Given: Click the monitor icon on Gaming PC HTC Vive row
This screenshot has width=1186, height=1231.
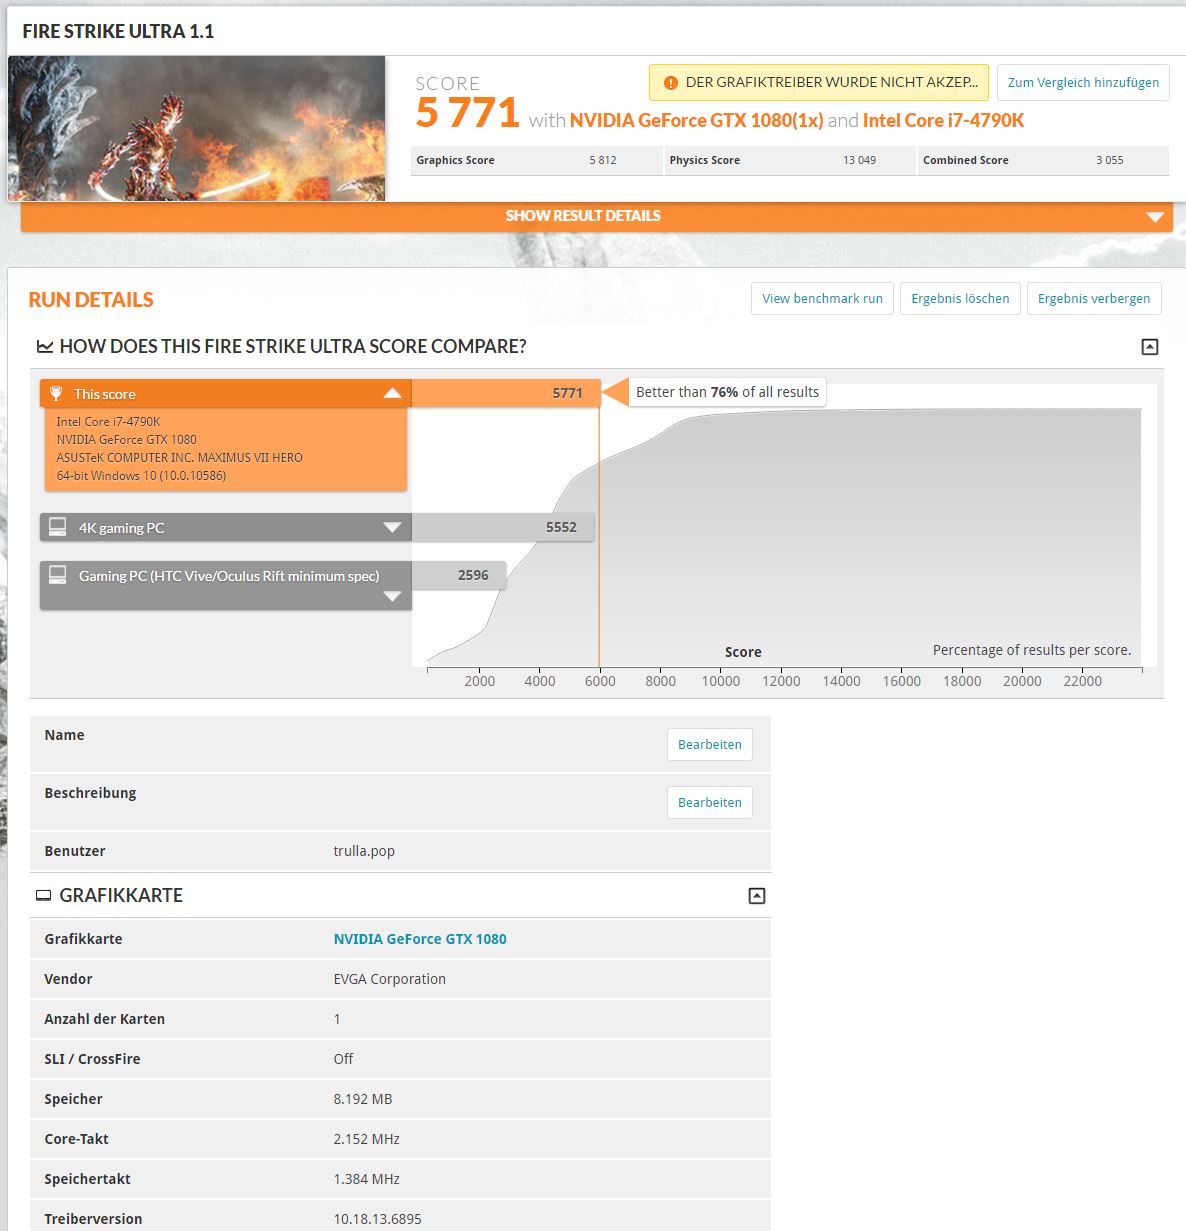Looking at the screenshot, I should pos(58,575).
